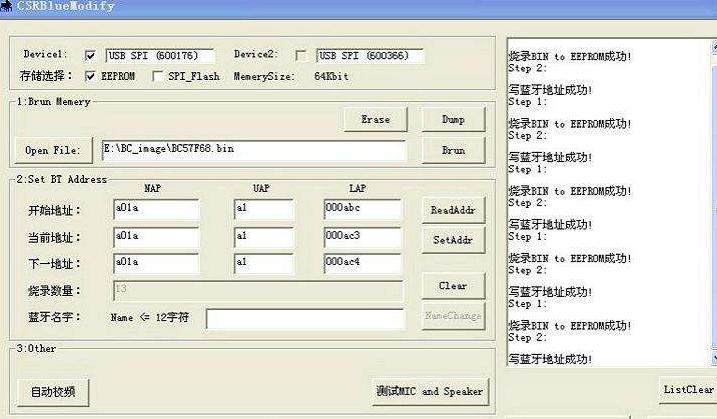
Task: Click the 开始地址 label
Action: coord(54,210)
